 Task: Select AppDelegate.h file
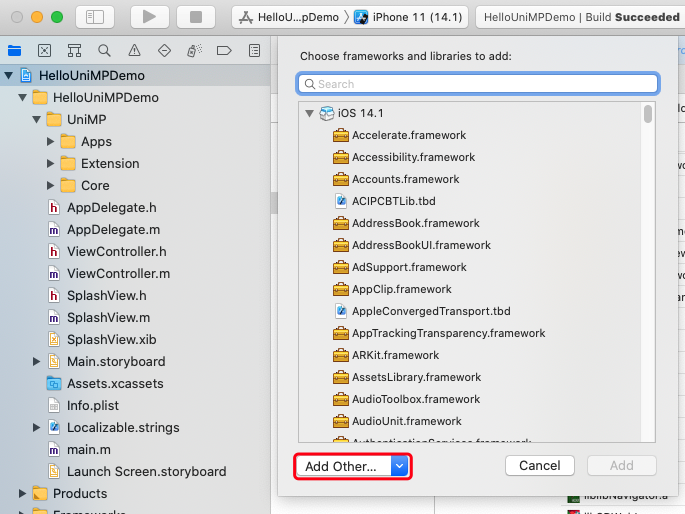tap(102, 207)
